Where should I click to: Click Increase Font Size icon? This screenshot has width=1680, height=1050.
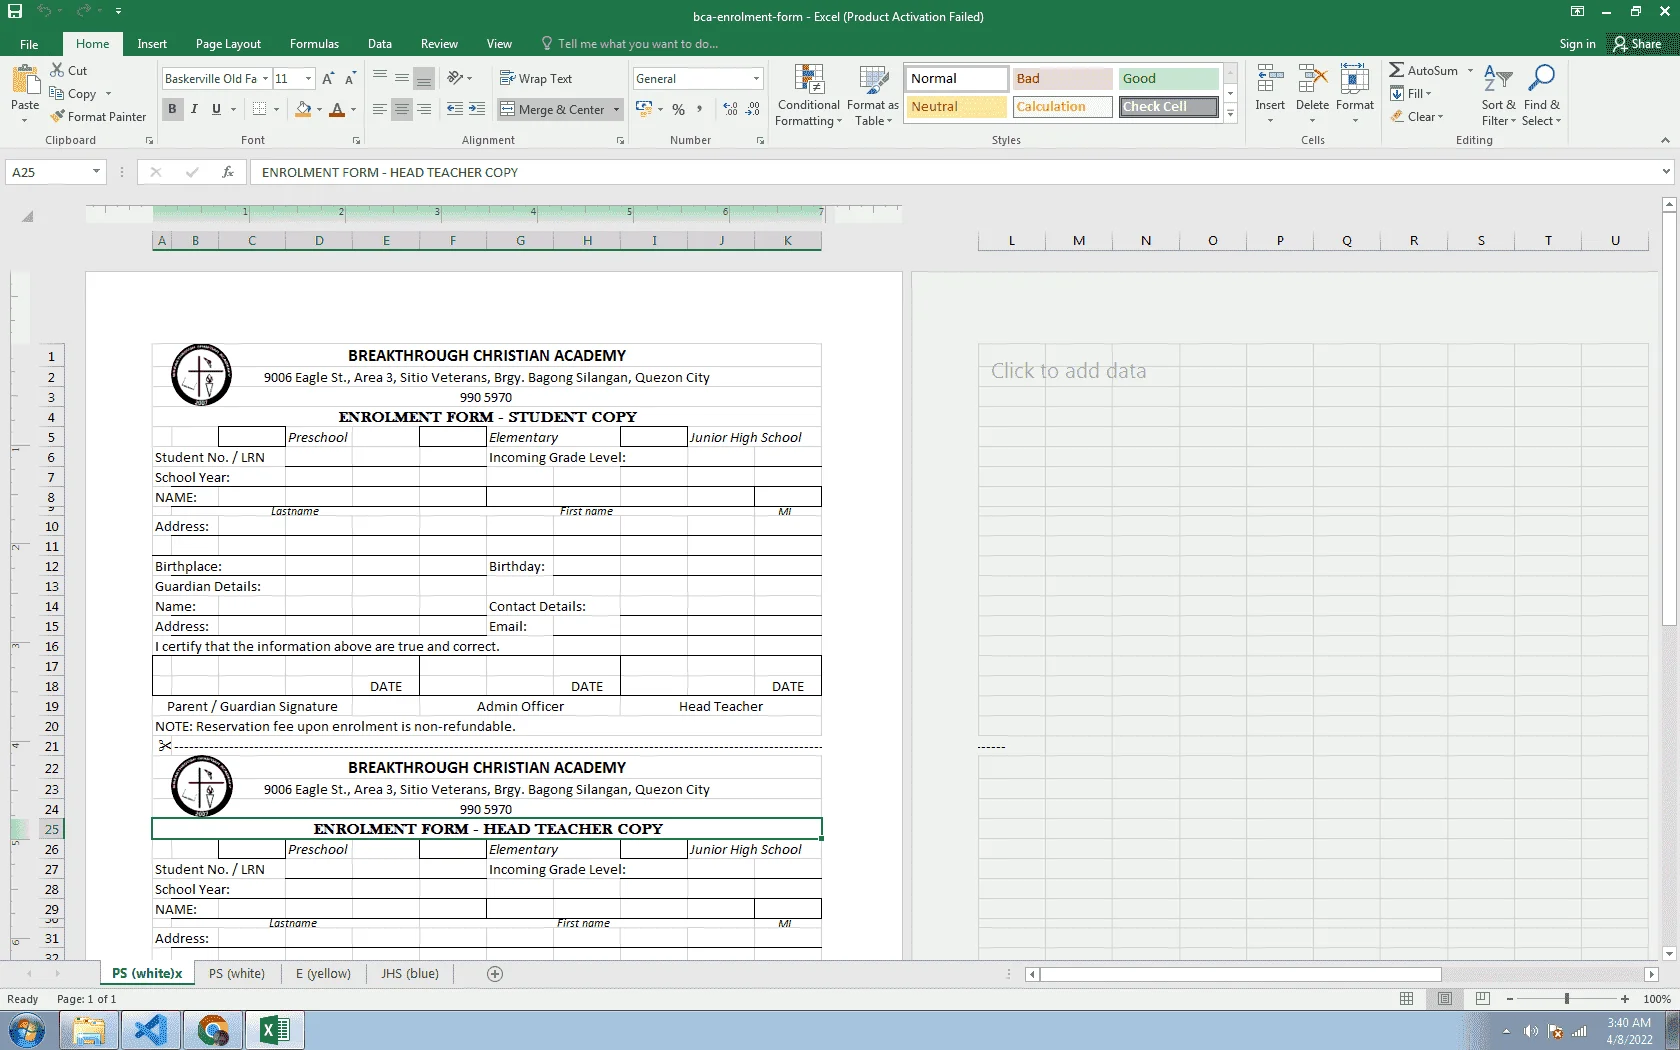tap(328, 79)
